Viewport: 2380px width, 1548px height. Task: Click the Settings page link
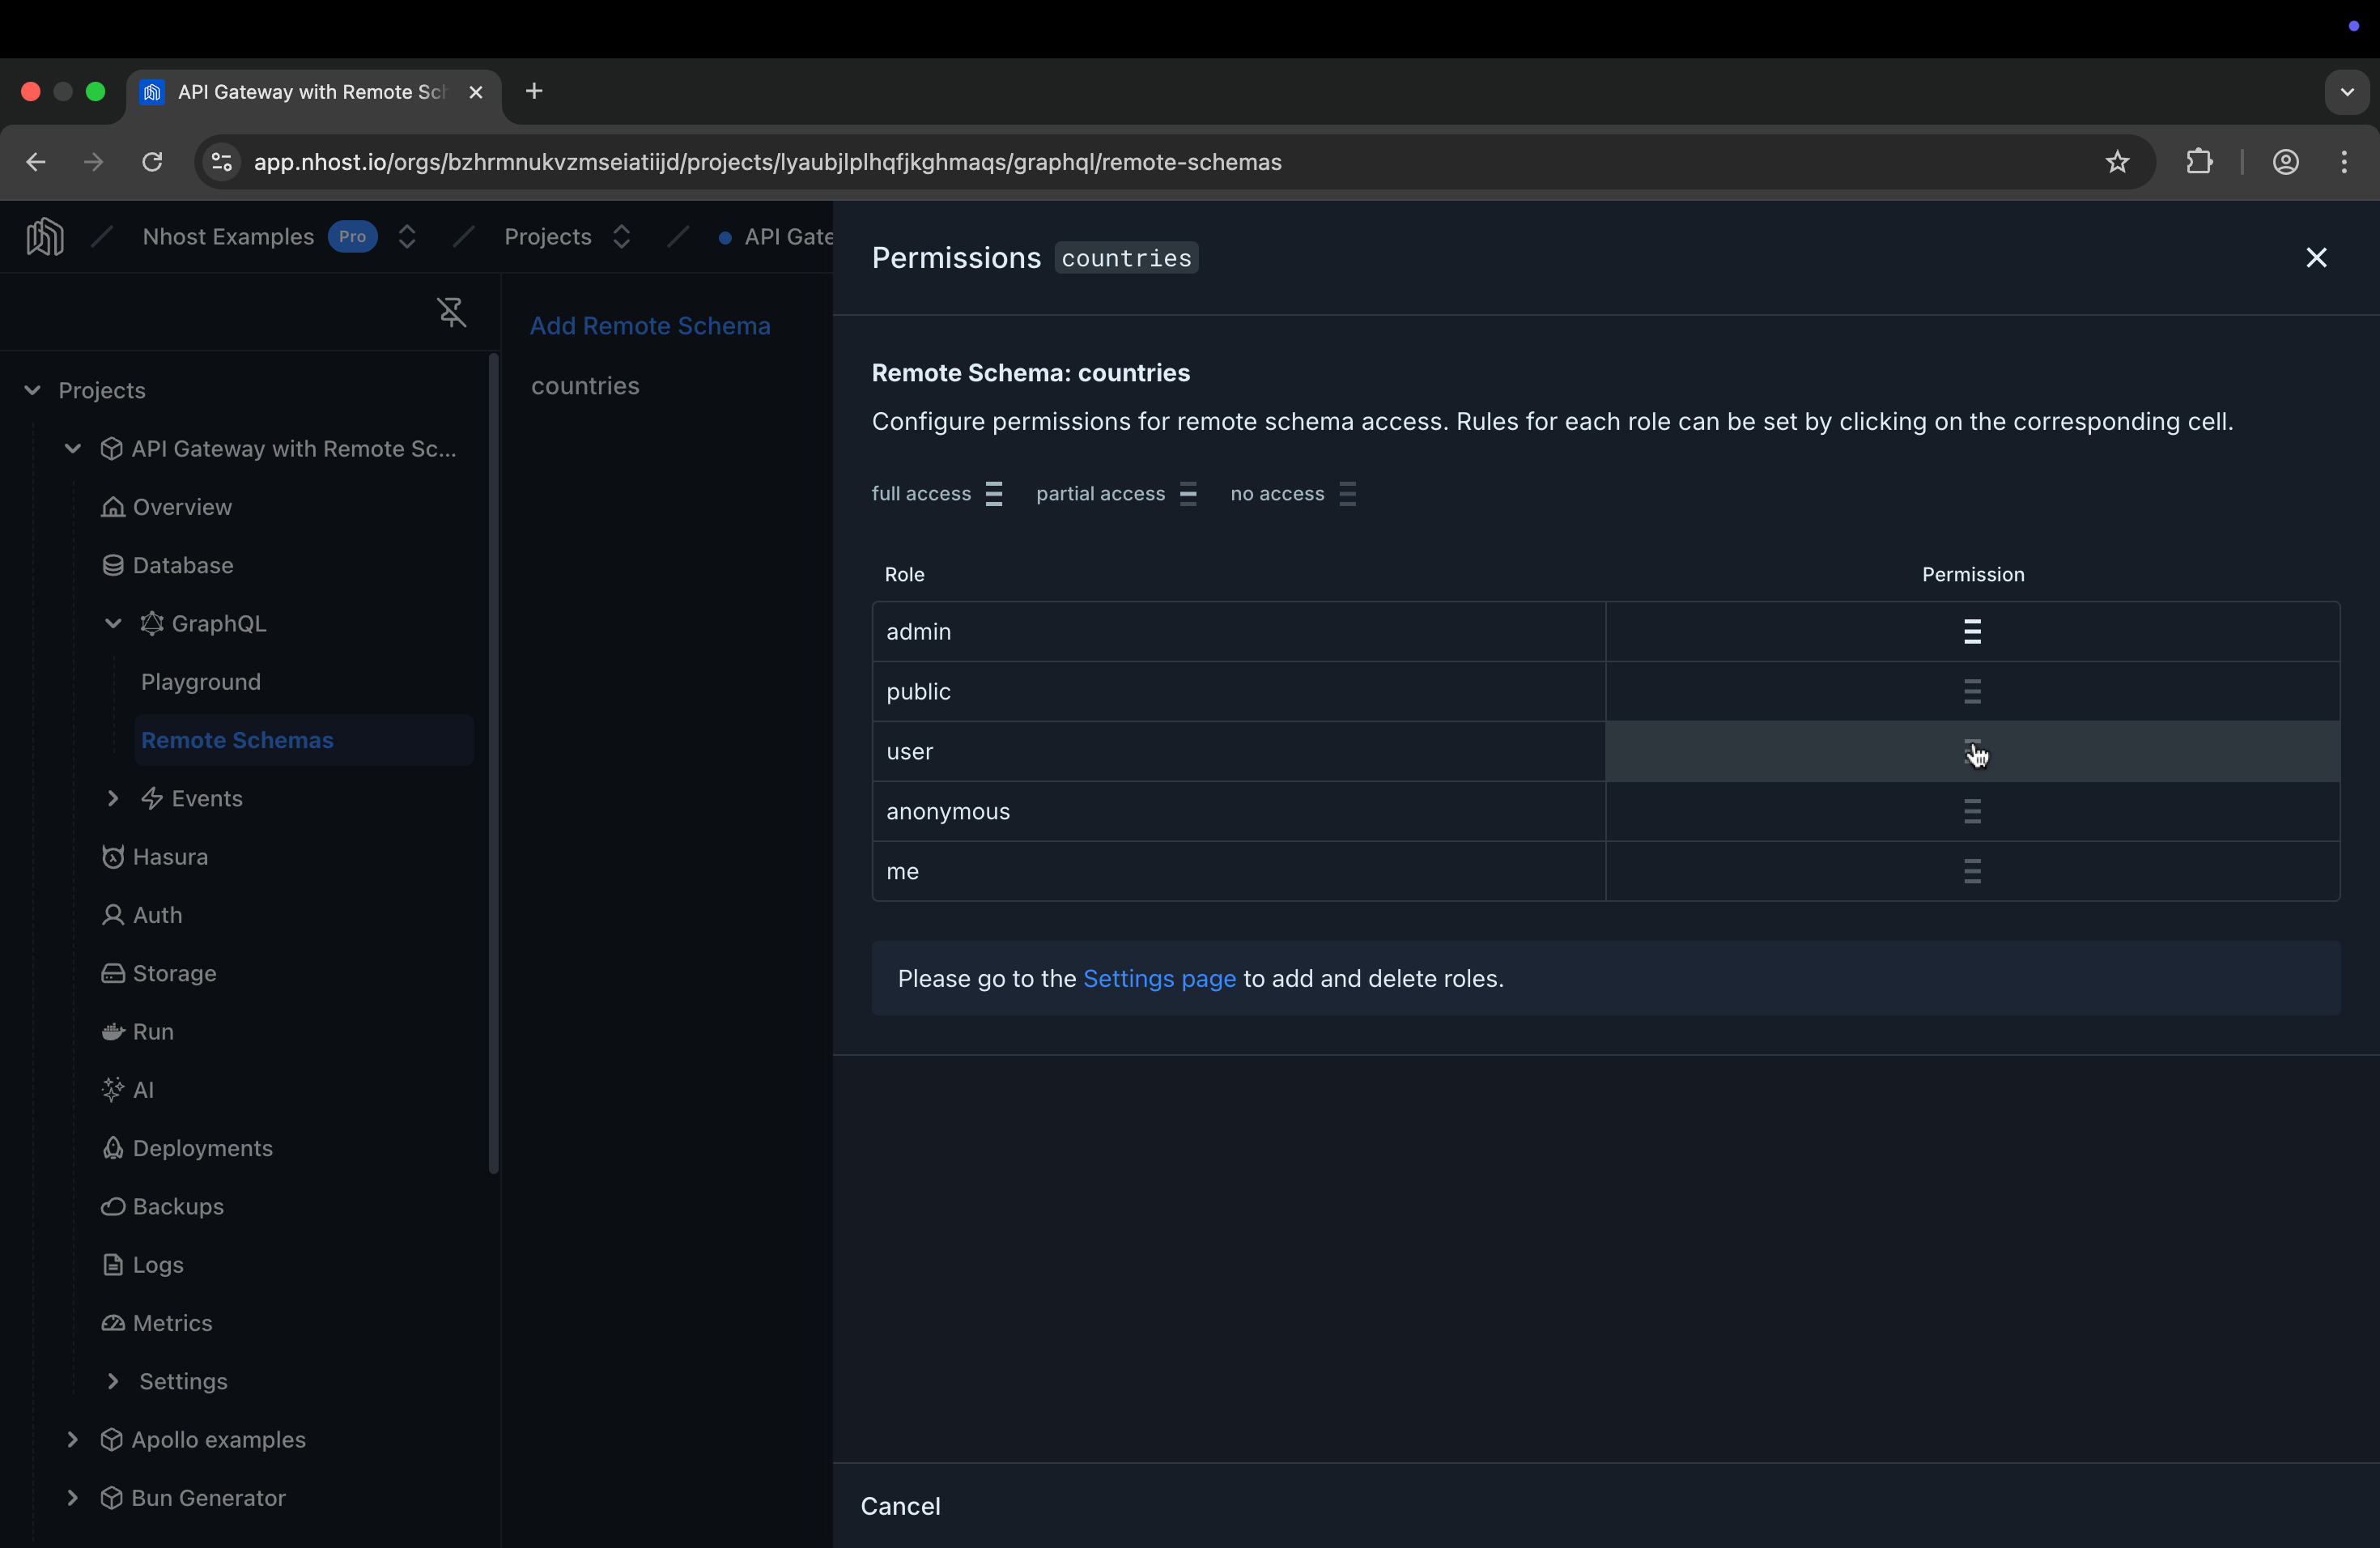1158,978
